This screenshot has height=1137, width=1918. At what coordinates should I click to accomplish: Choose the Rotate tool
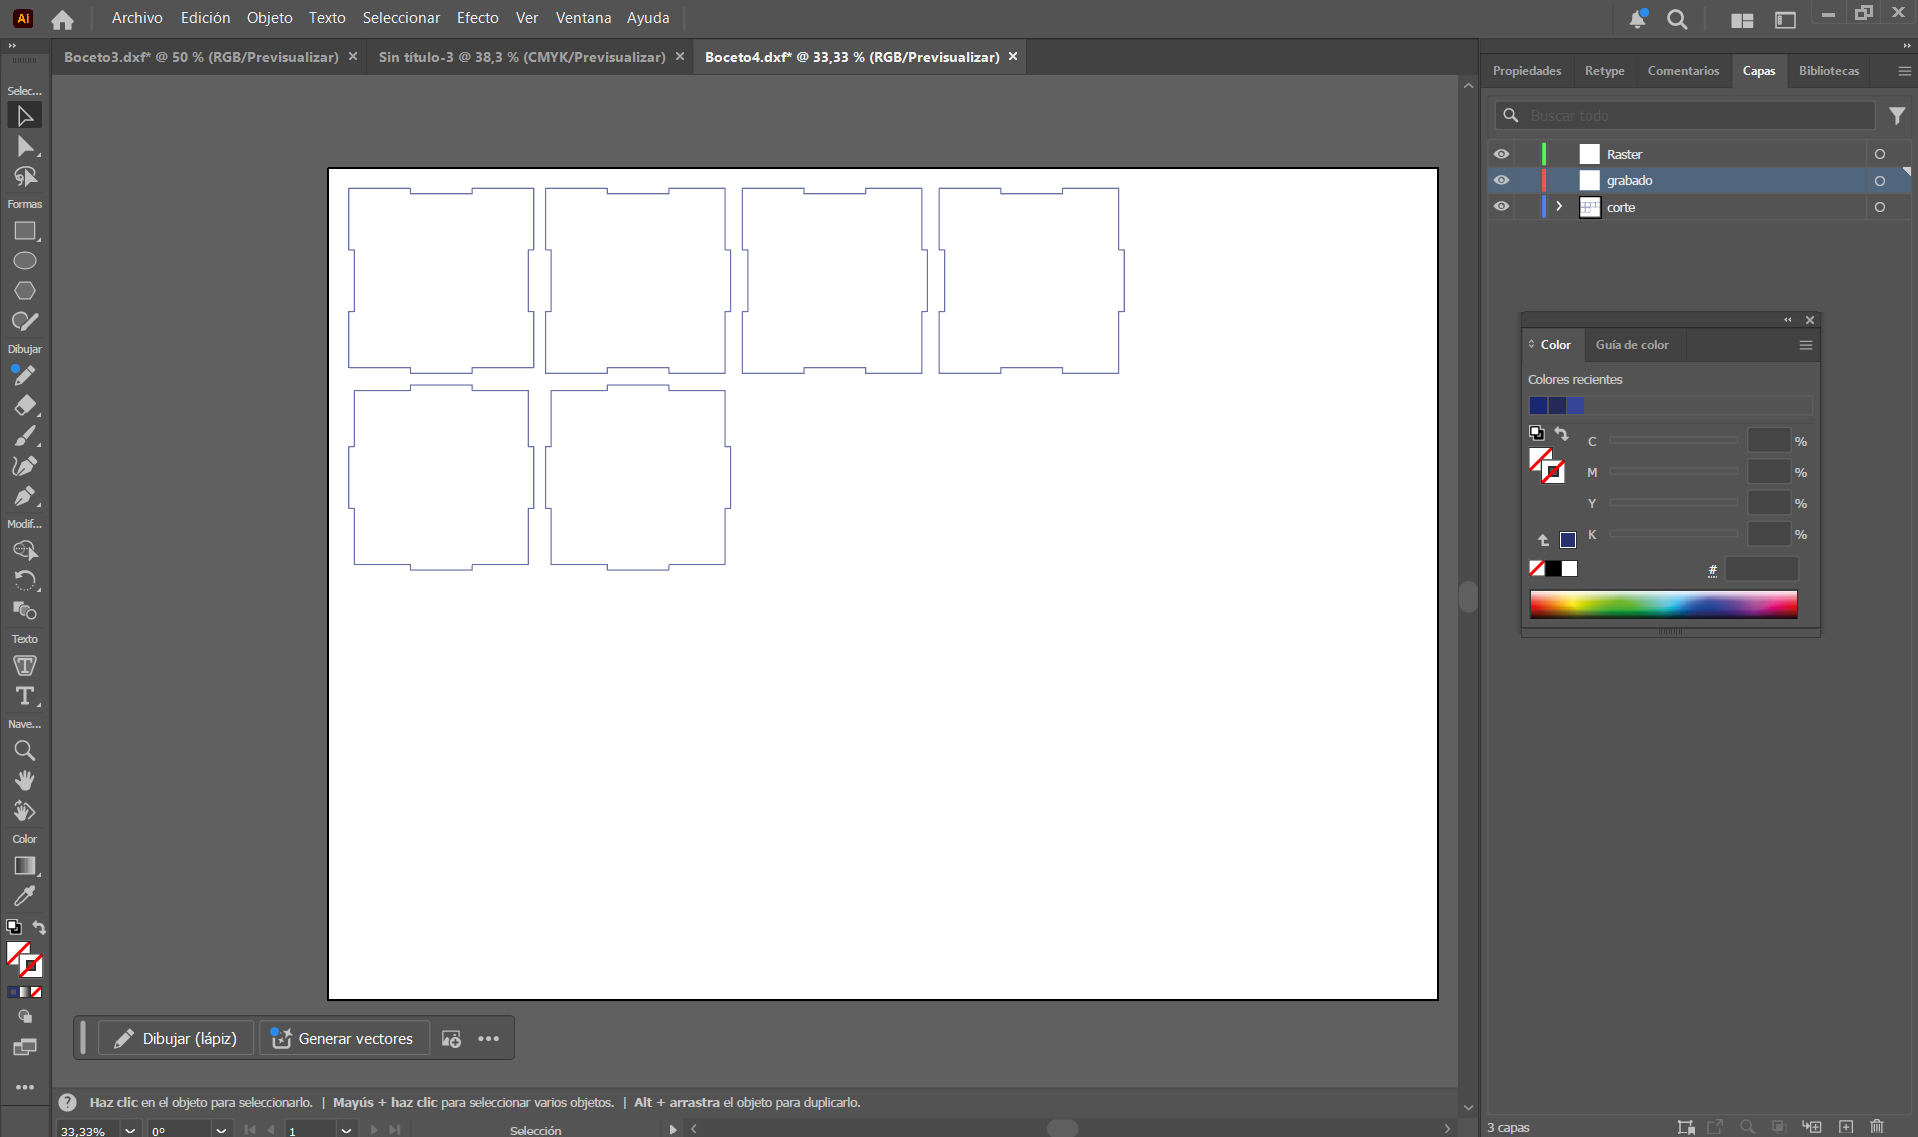pos(24,580)
